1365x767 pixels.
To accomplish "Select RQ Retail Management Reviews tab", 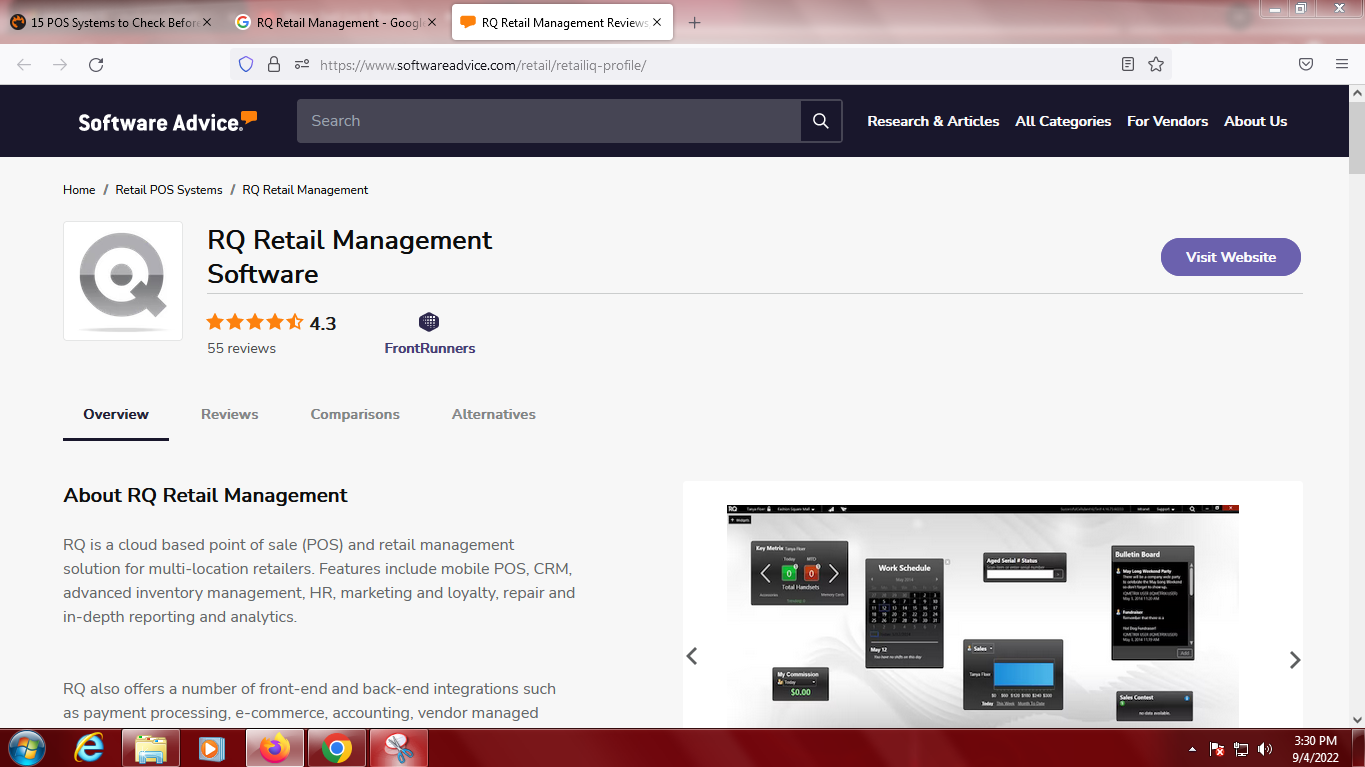I will click(x=562, y=22).
